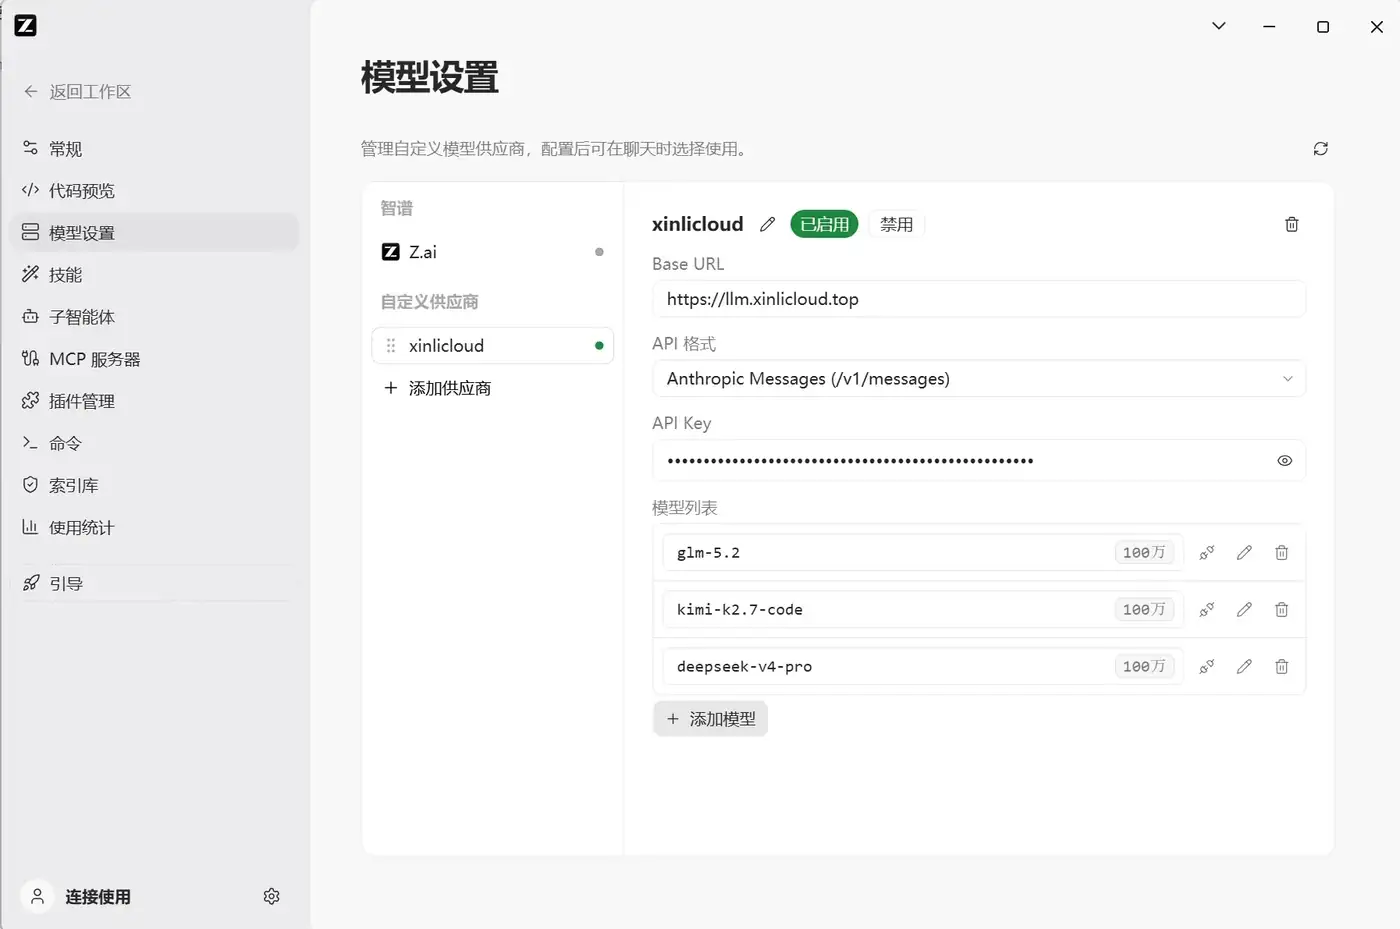Click the 添加模型 button
The image size is (1400, 929).
710,719
